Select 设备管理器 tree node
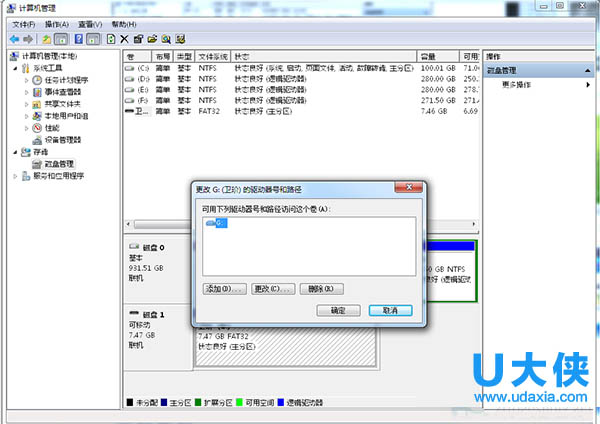 pos(63,140)
